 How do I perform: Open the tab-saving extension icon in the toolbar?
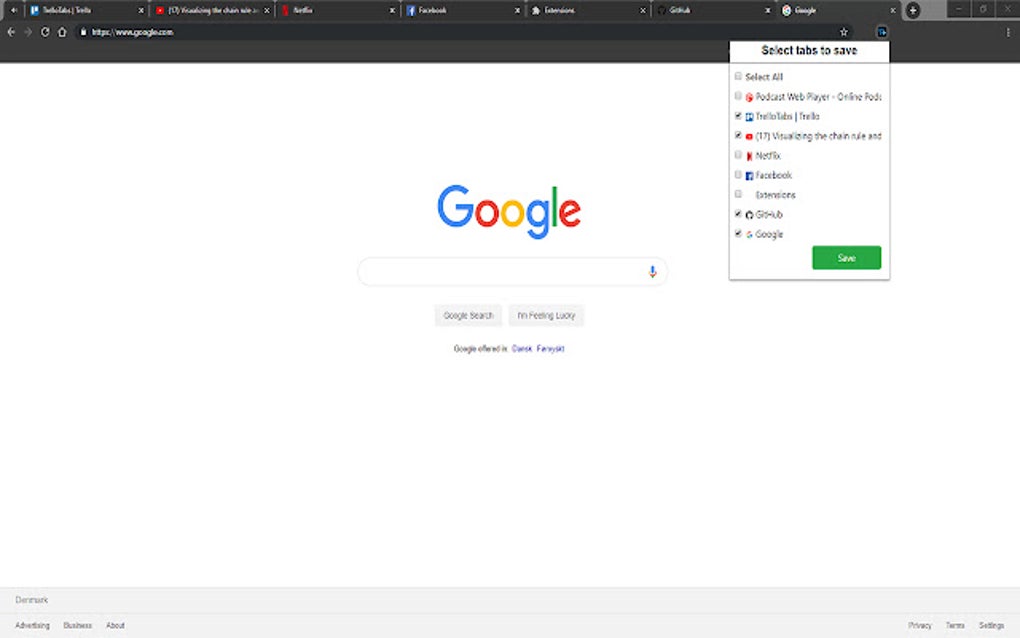881,31
